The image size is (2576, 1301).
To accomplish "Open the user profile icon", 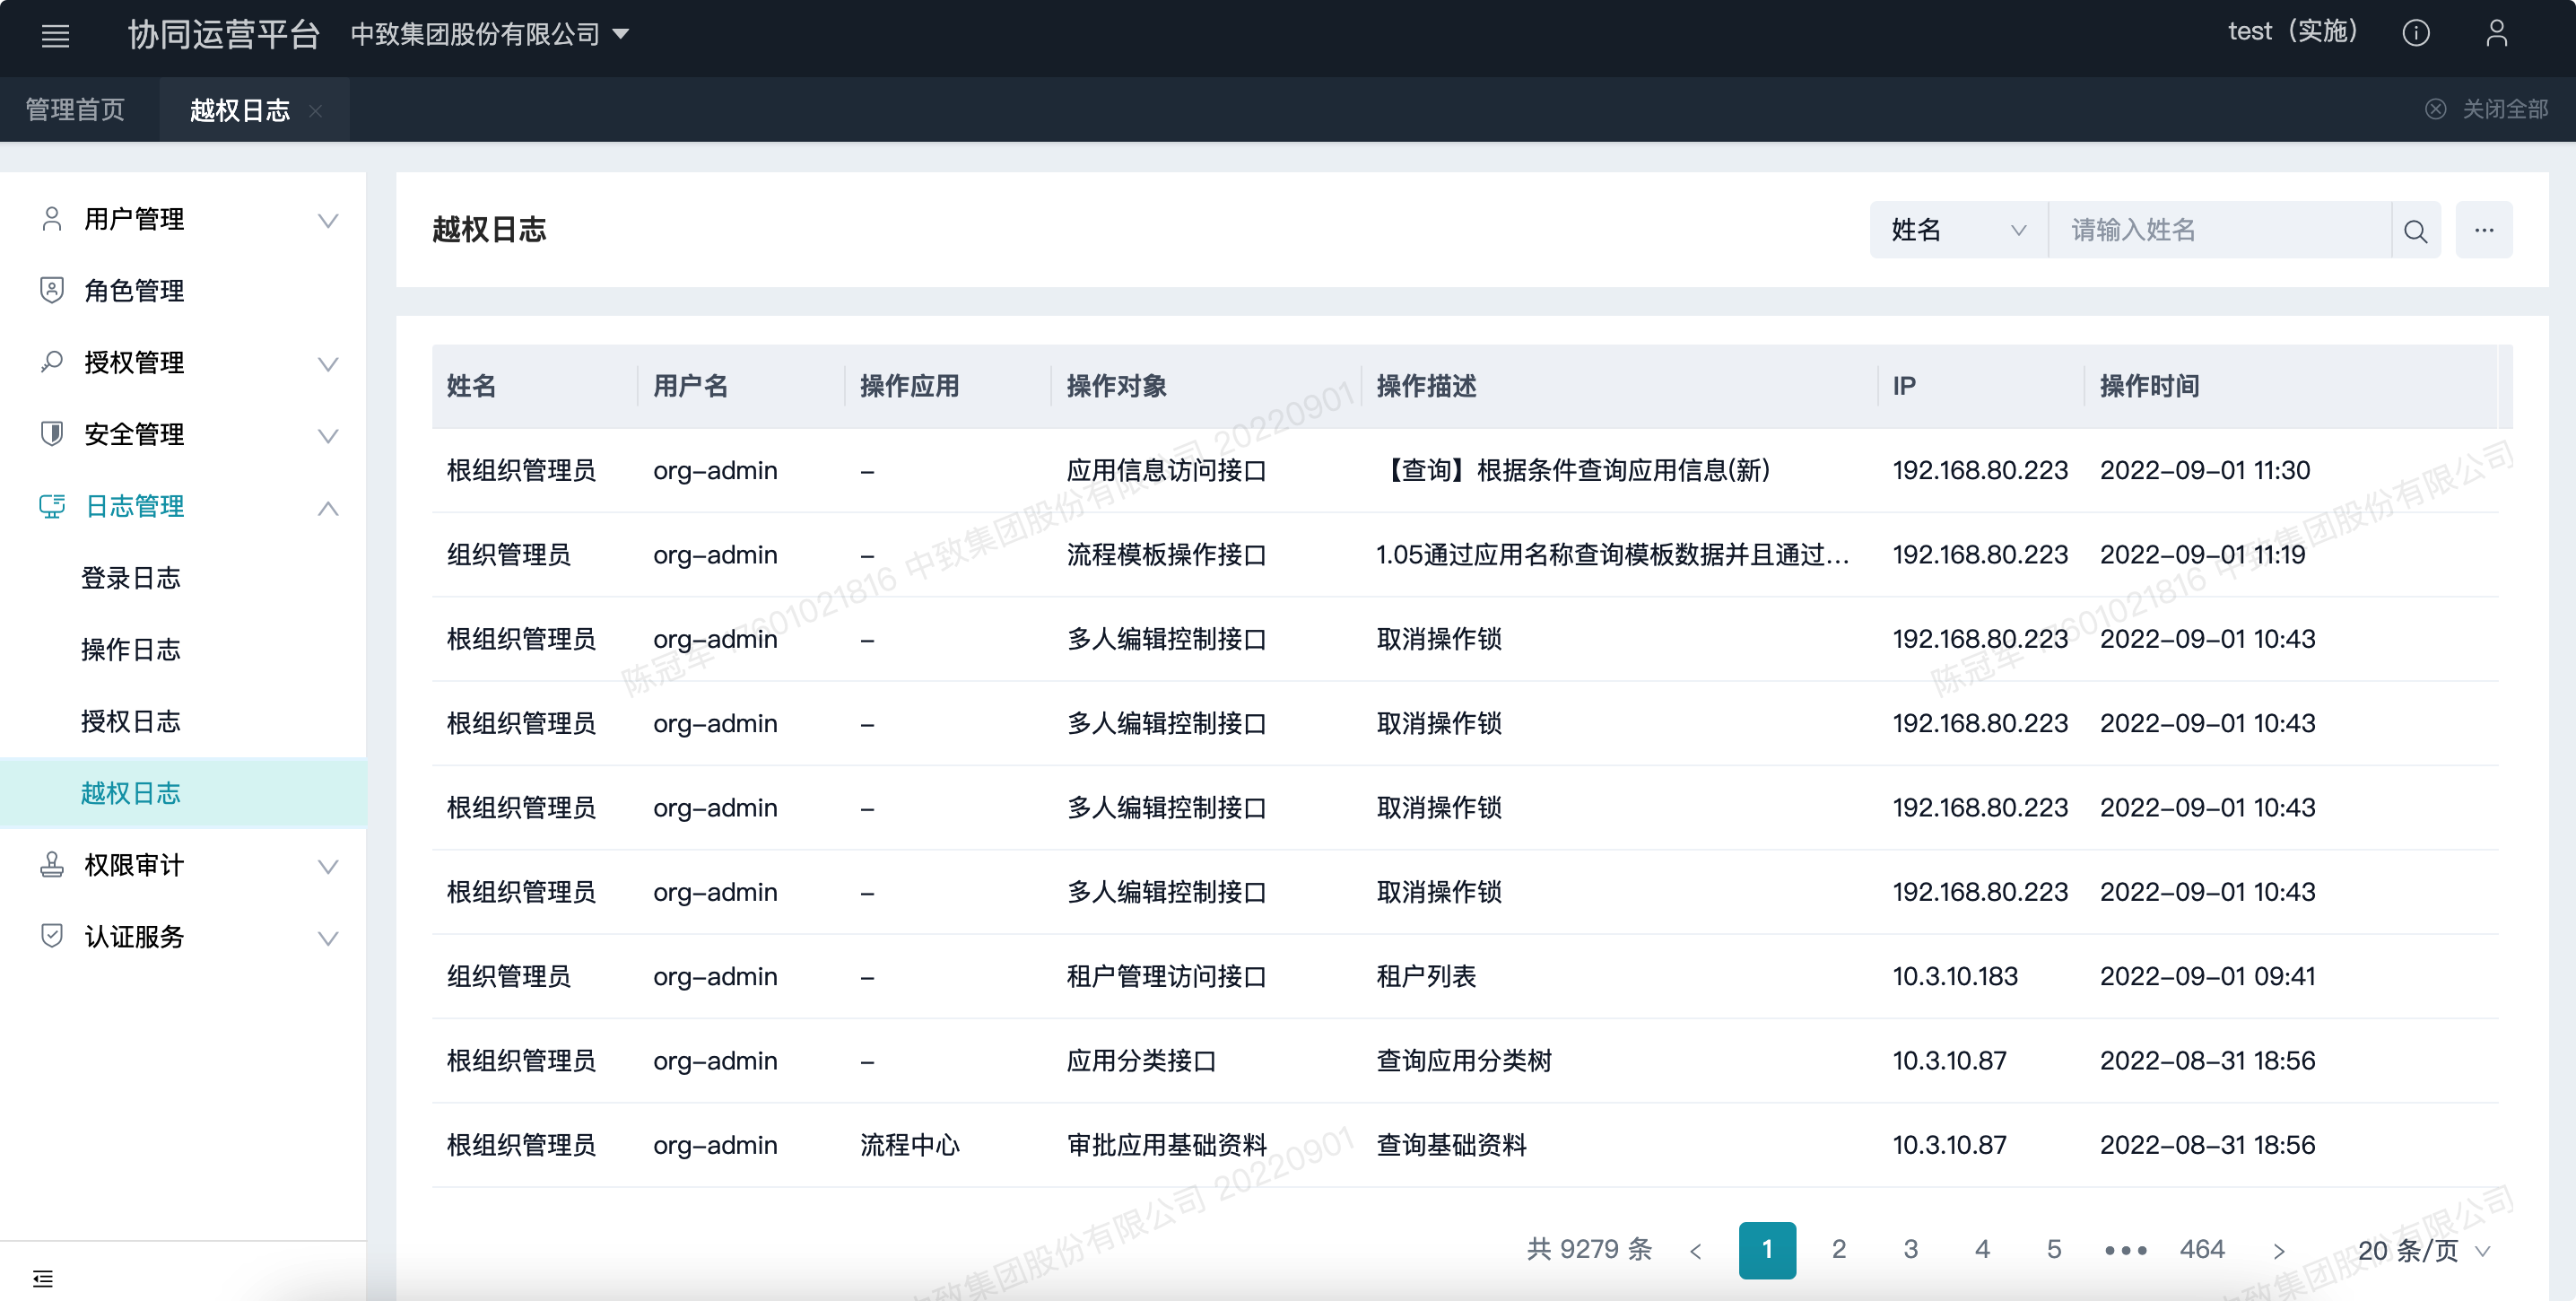I will (x=2496, y=34).
